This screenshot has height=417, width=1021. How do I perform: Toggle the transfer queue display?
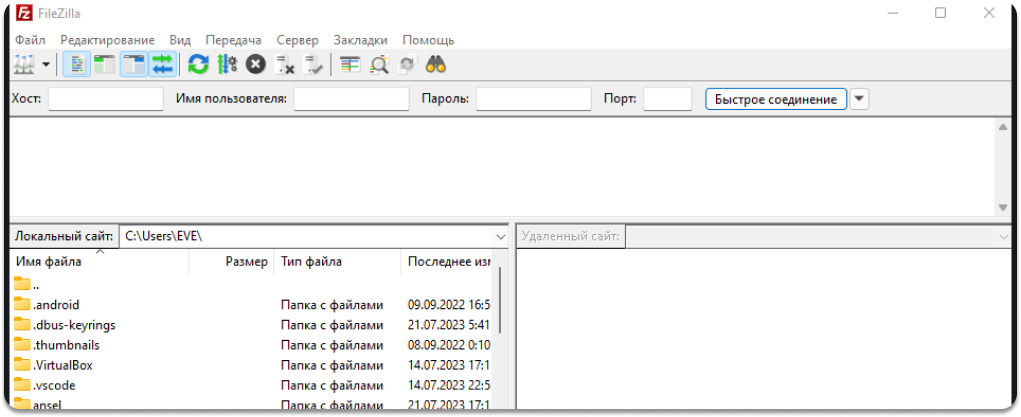point(163,65)
